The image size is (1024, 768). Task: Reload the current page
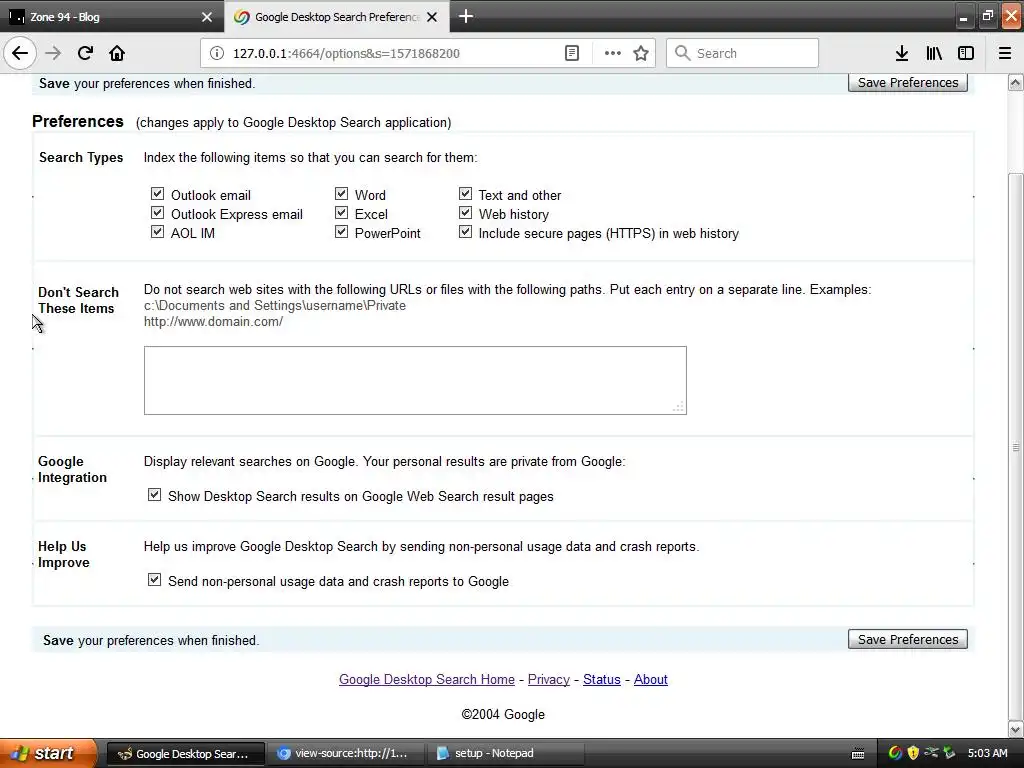[x=85, y=53]
